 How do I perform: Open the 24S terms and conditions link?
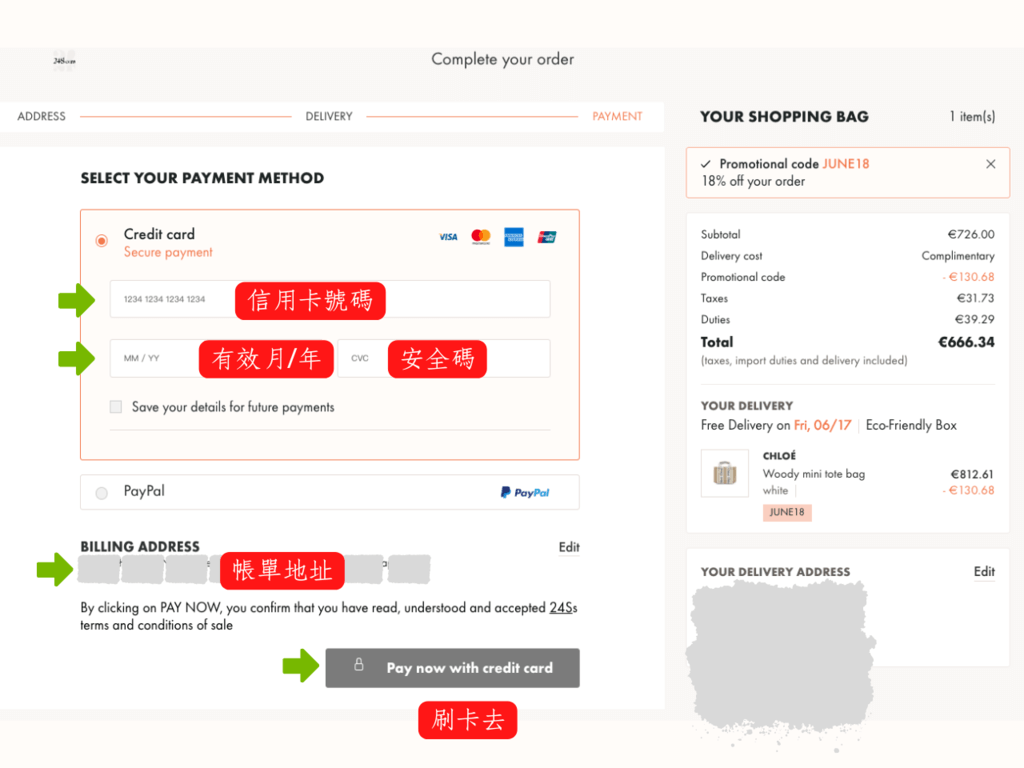(x=563, y=608)
